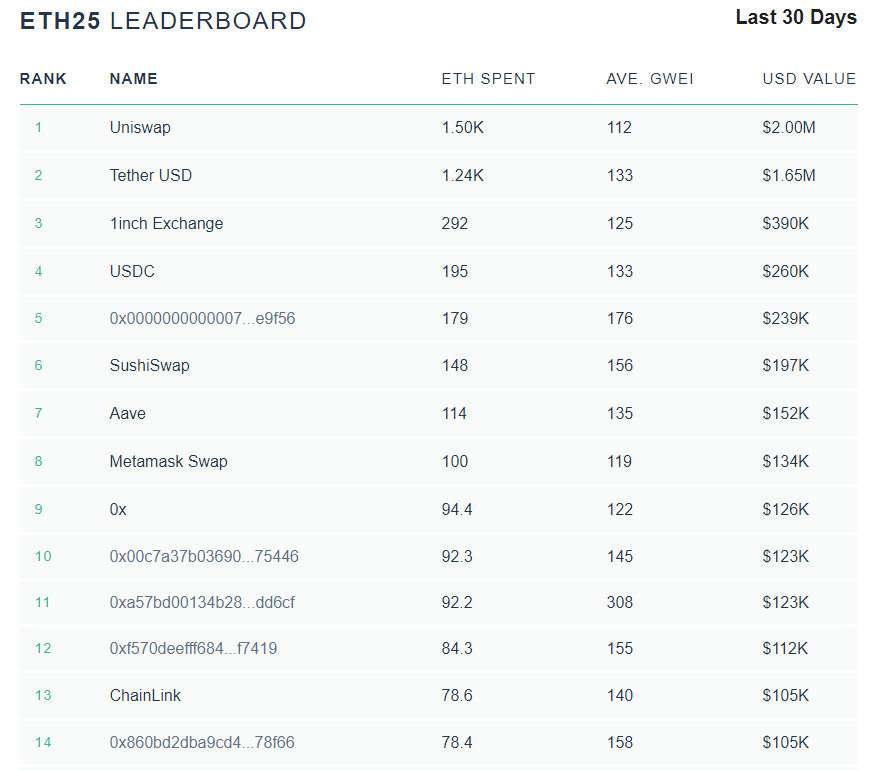Click the Tether USD name
This screenshot has height=770, width=876.
pyautogui.click(x=151, y=176)
